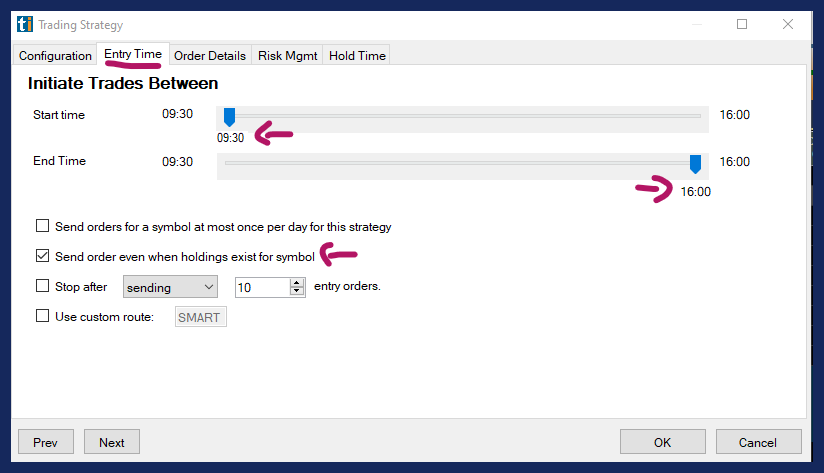Screen dimensions: 824x473
Task: Click the entry orders number field
Action: [260, 288]
